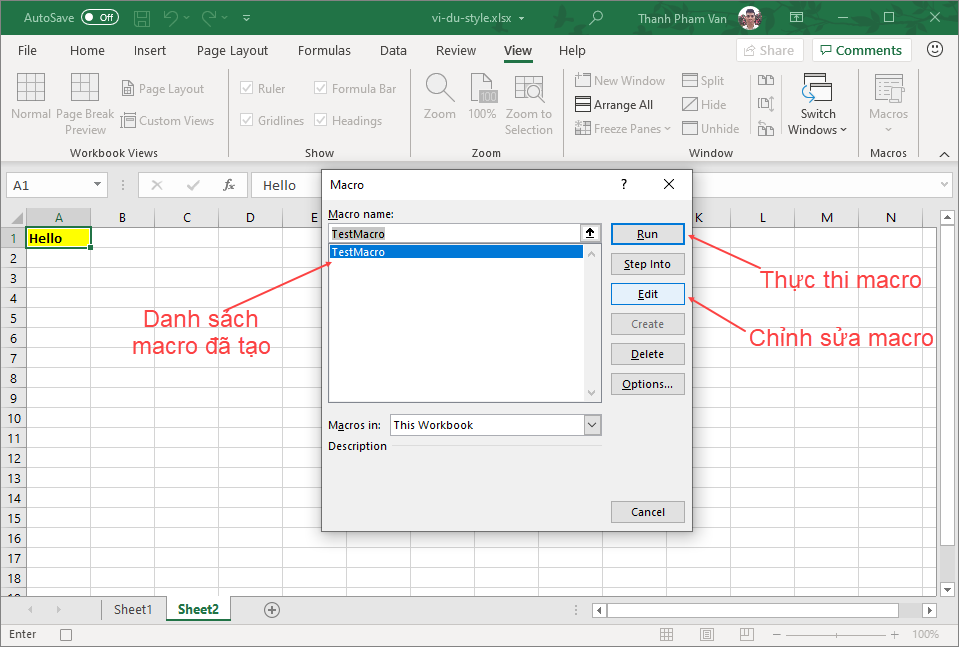Open a New Window
959x647 pixels.
pos(620,80)
